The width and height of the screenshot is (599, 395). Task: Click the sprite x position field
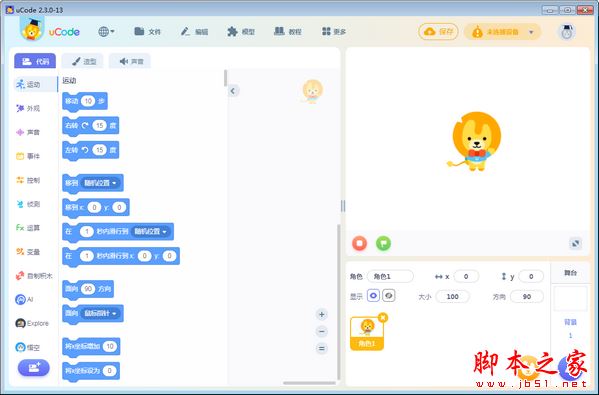tap(466, 276)
